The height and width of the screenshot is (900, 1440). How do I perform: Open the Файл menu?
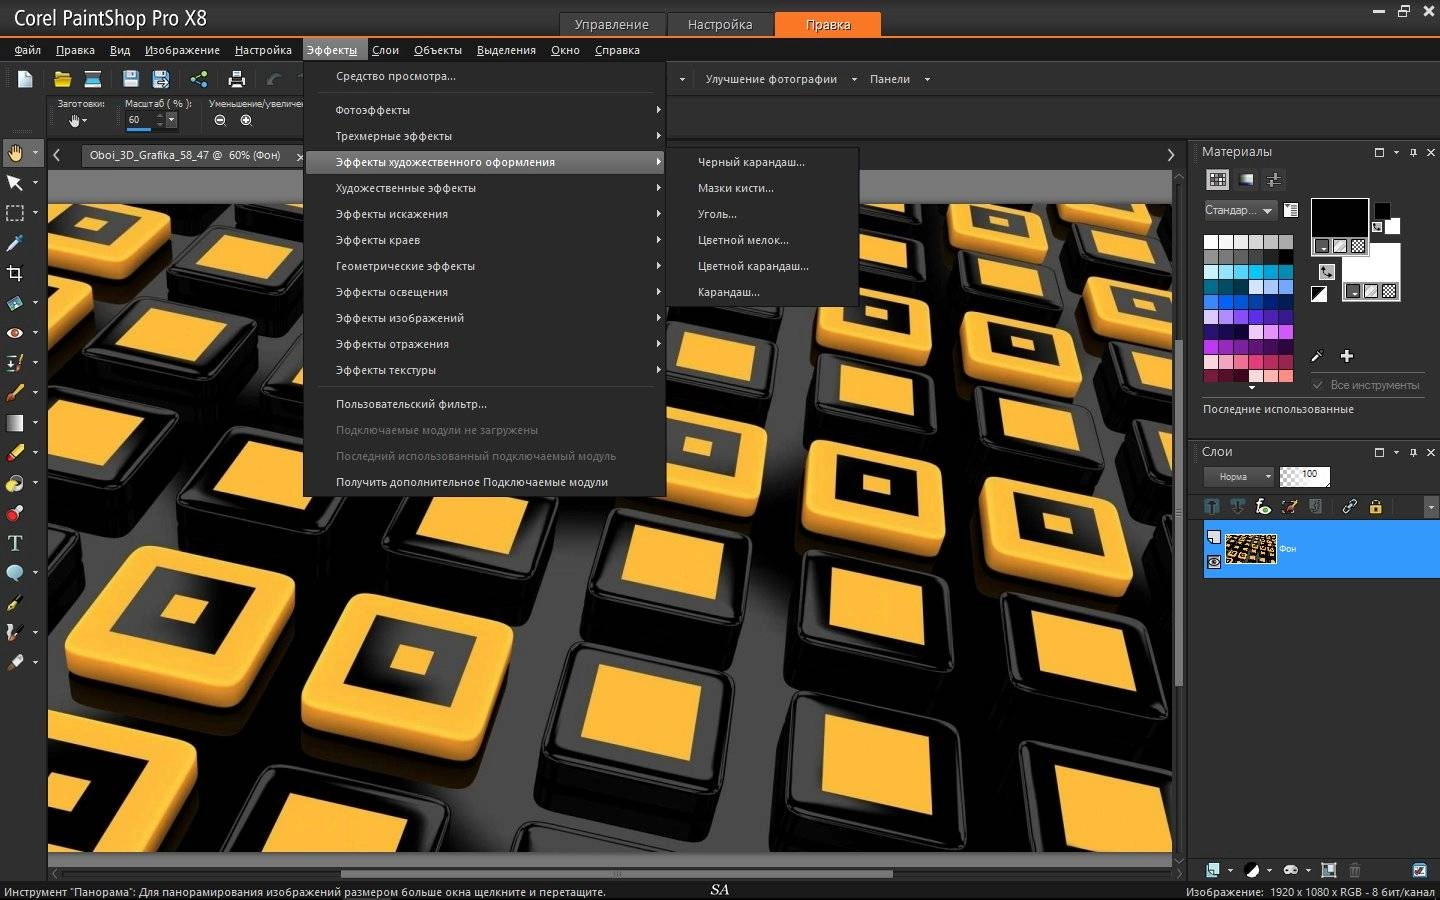[x=28, y=50]
